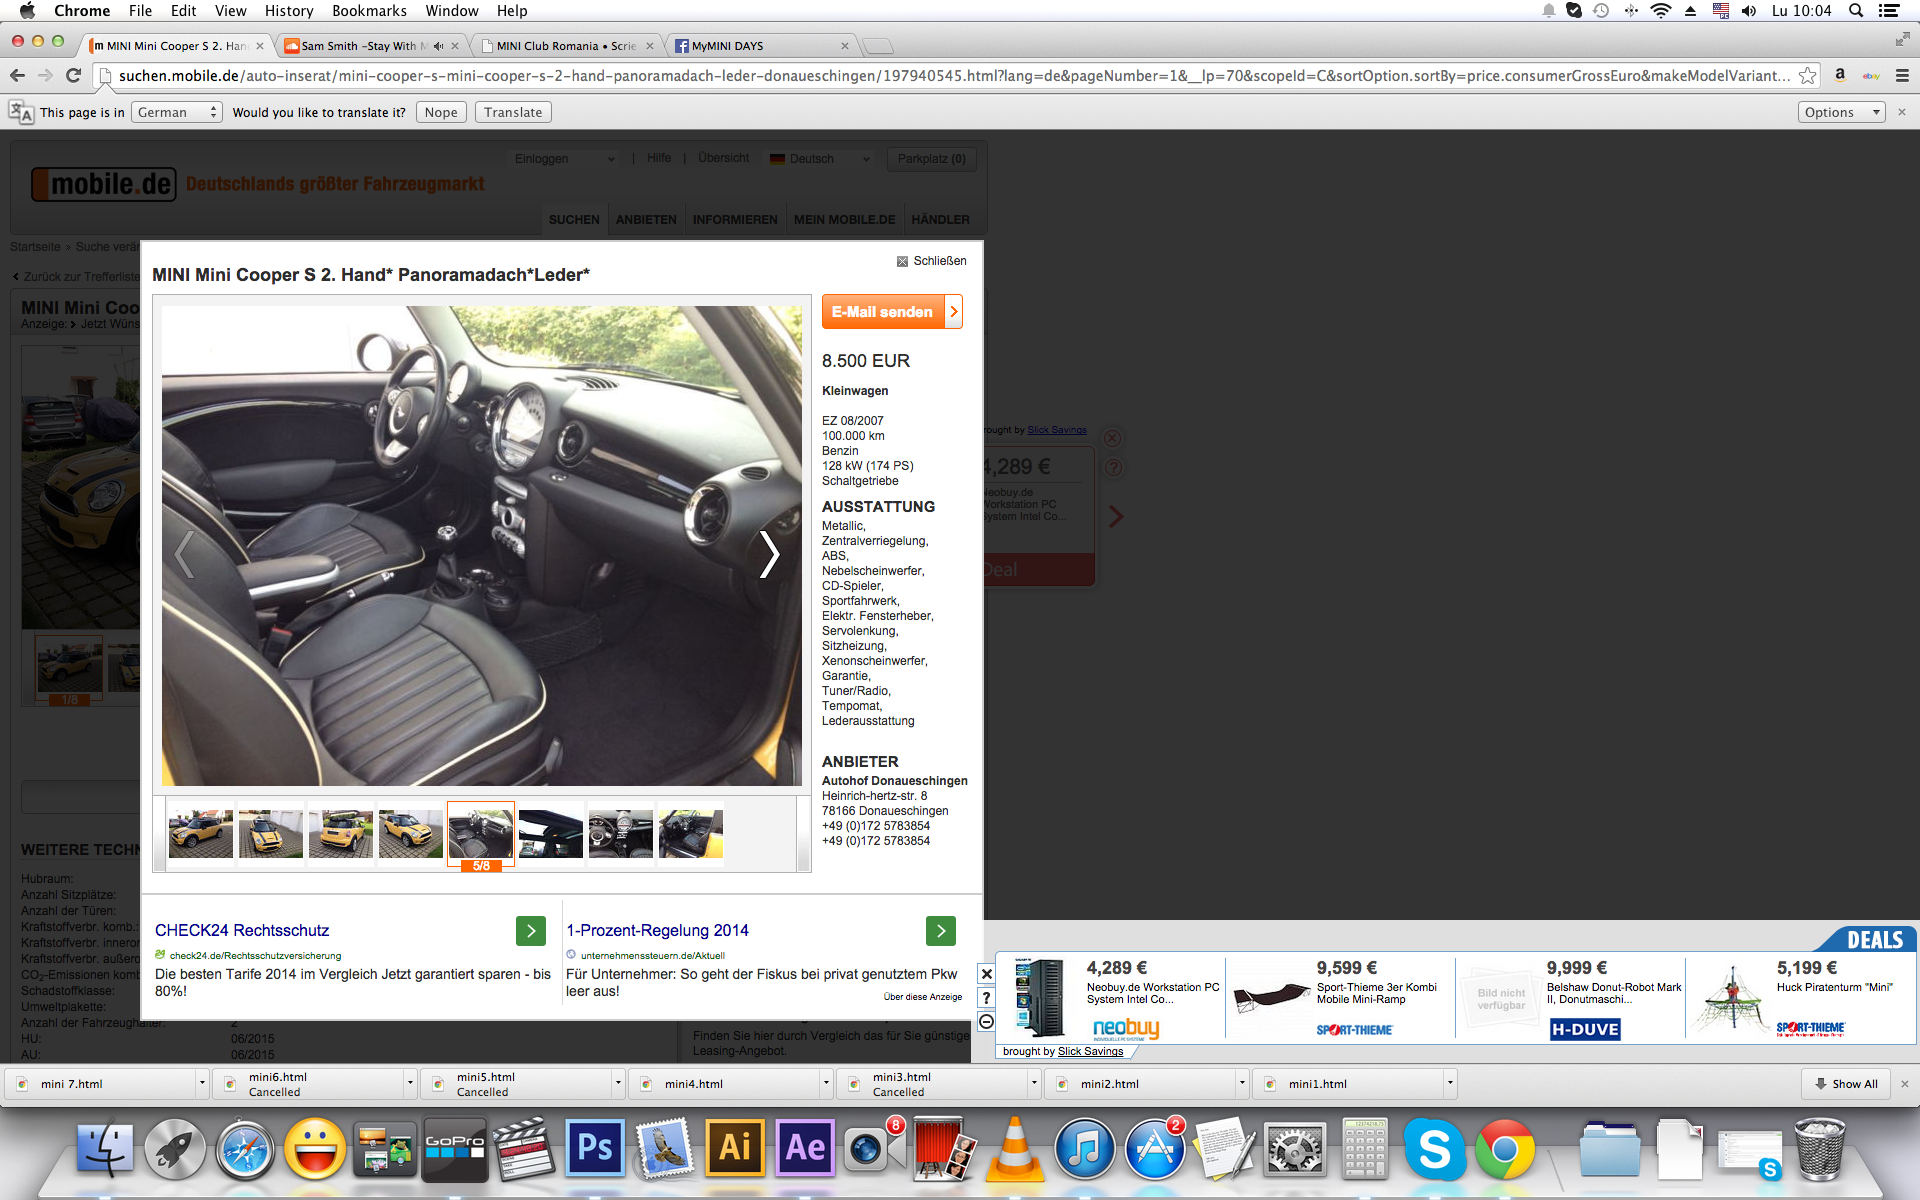Open the Chrome hamburger menu

[1902, 76]
